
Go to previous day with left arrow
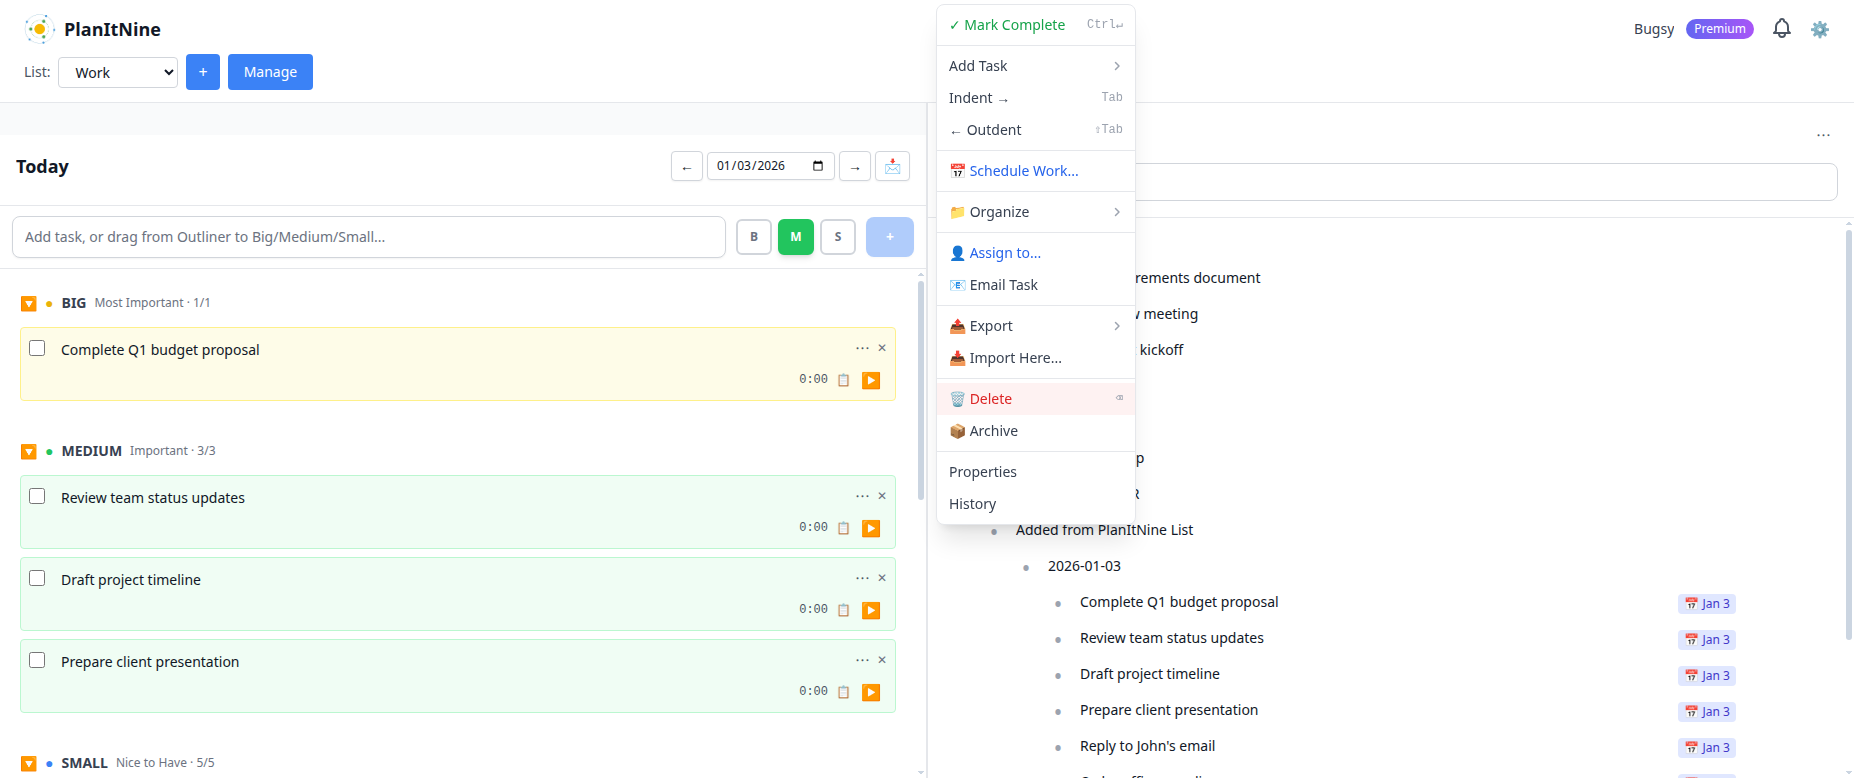click(x=686, y=167)
